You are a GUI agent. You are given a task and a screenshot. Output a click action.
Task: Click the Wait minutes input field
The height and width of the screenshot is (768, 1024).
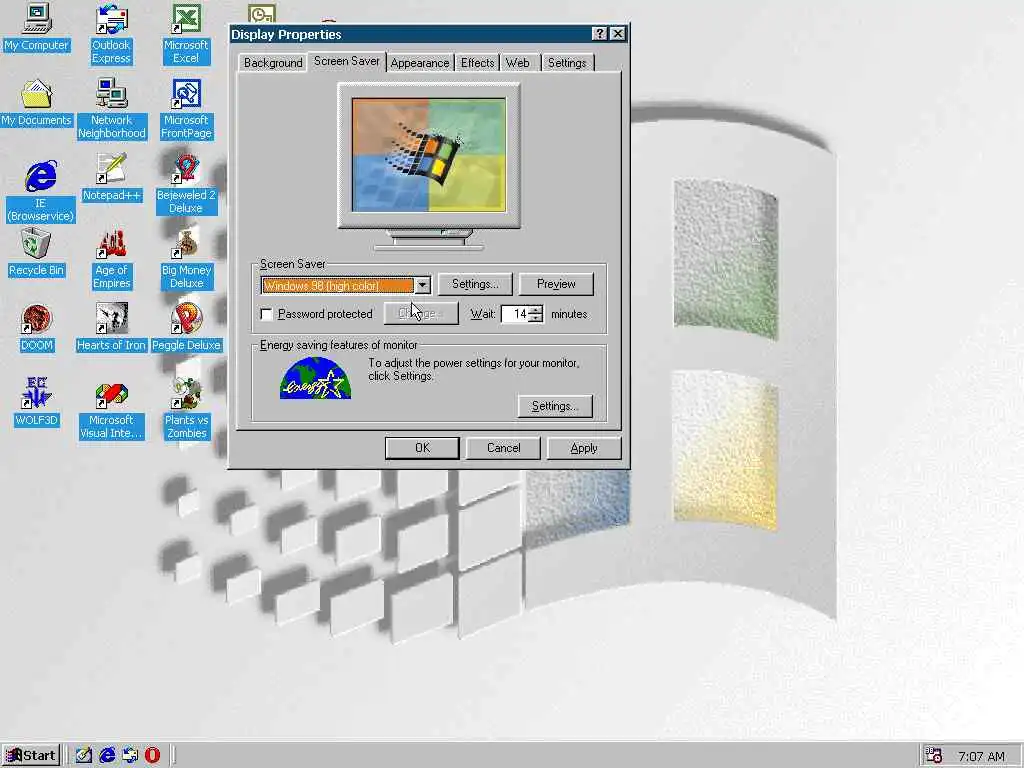click(x=515, y=314)
